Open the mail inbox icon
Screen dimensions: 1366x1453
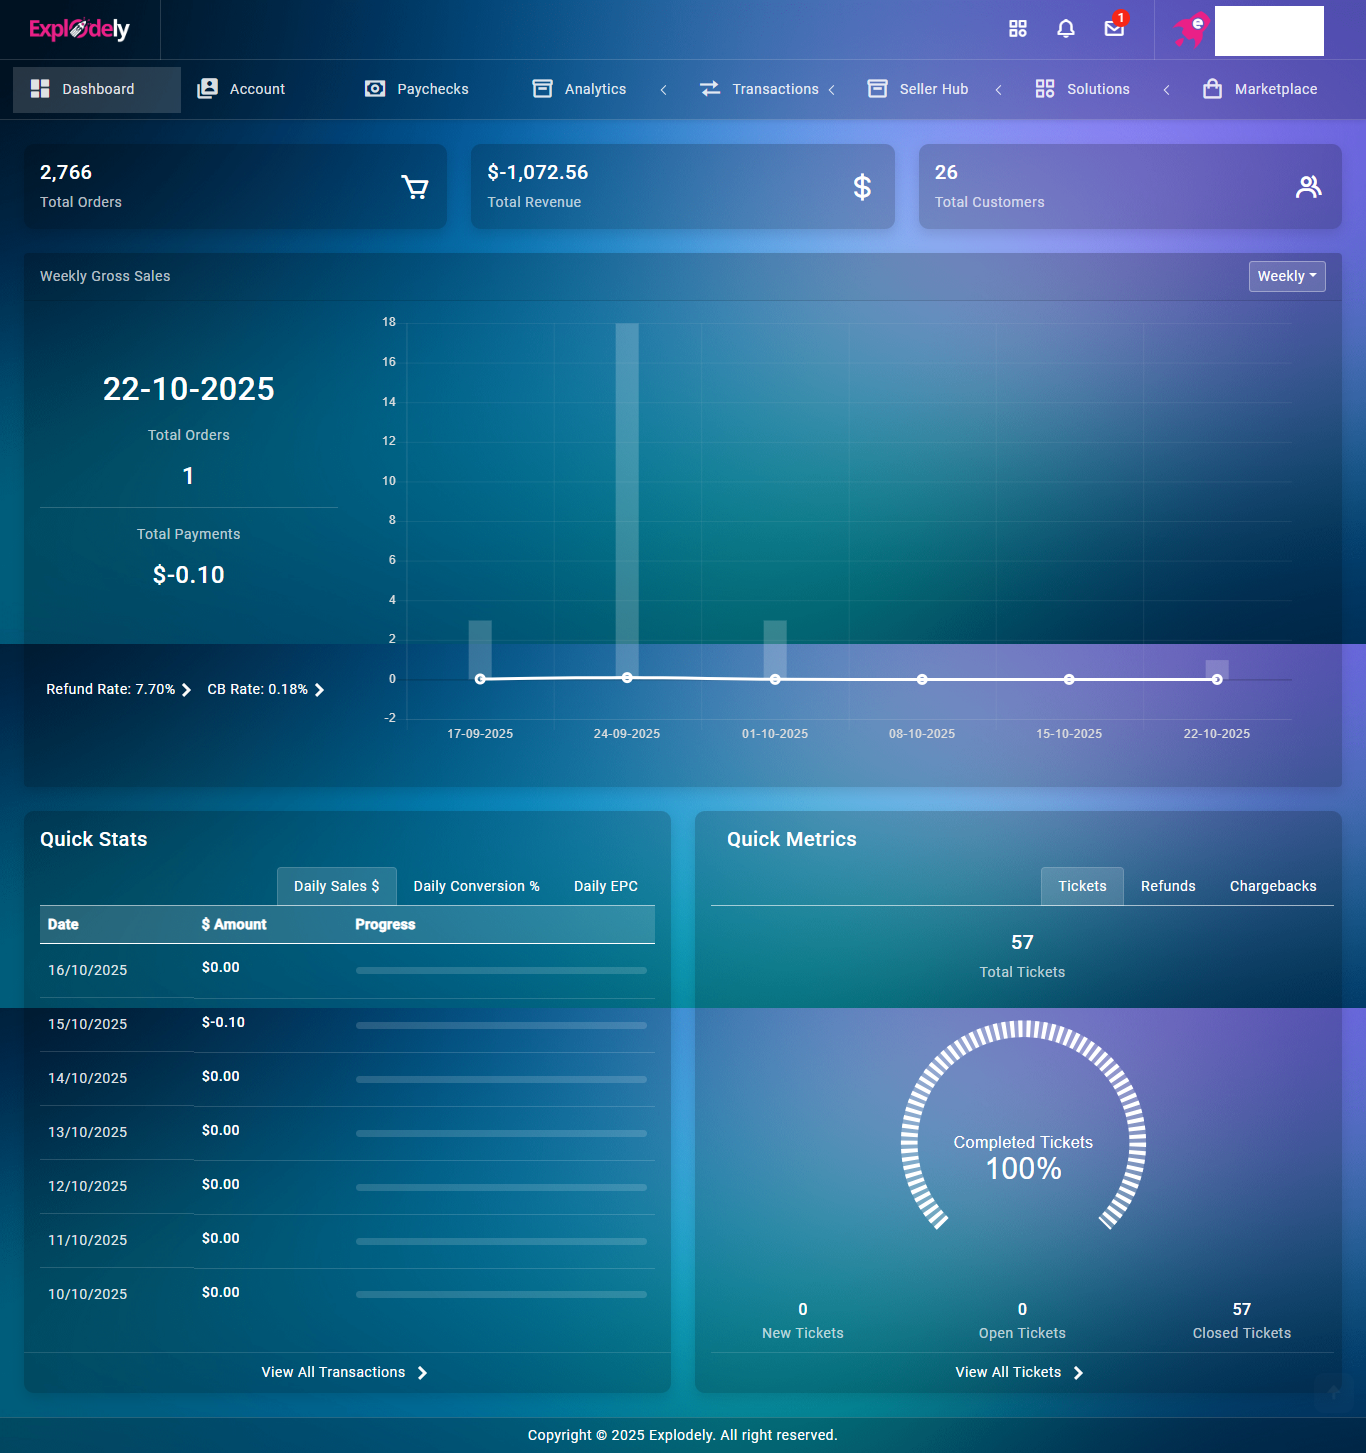1114,29
